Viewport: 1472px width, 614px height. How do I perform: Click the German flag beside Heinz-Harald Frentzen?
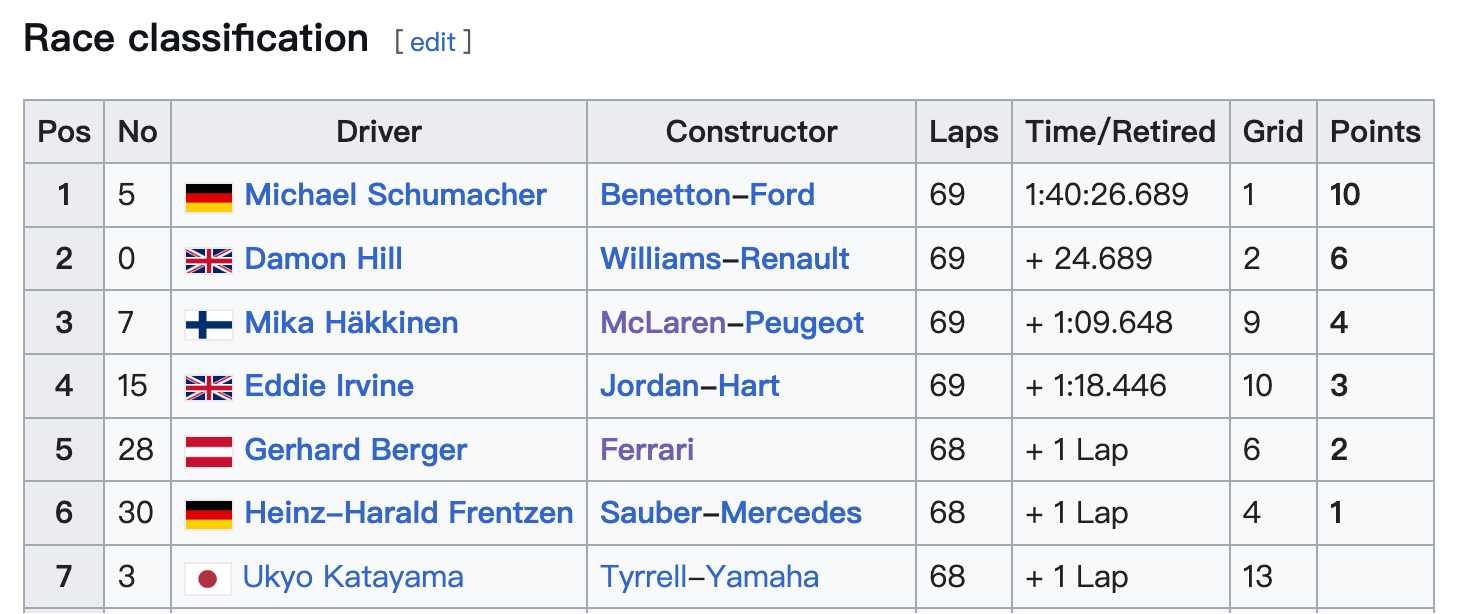tap(209, 514)
